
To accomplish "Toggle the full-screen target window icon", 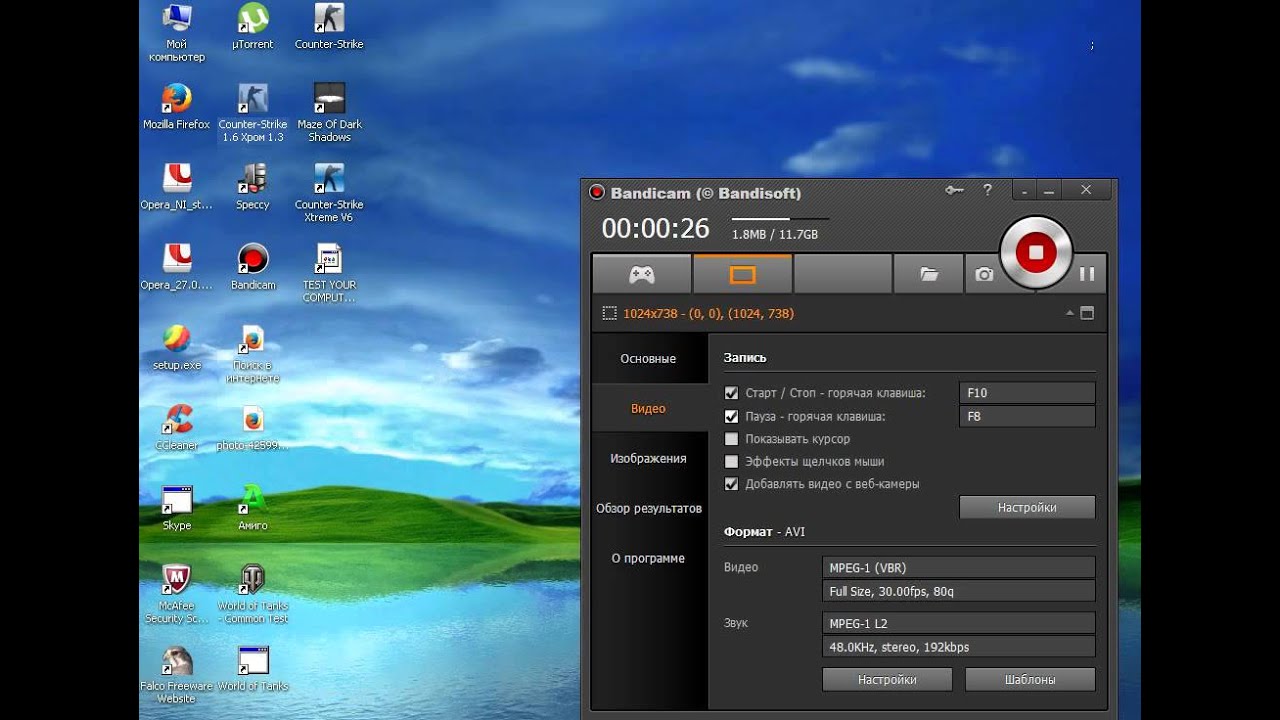I will pos(1087,313).
